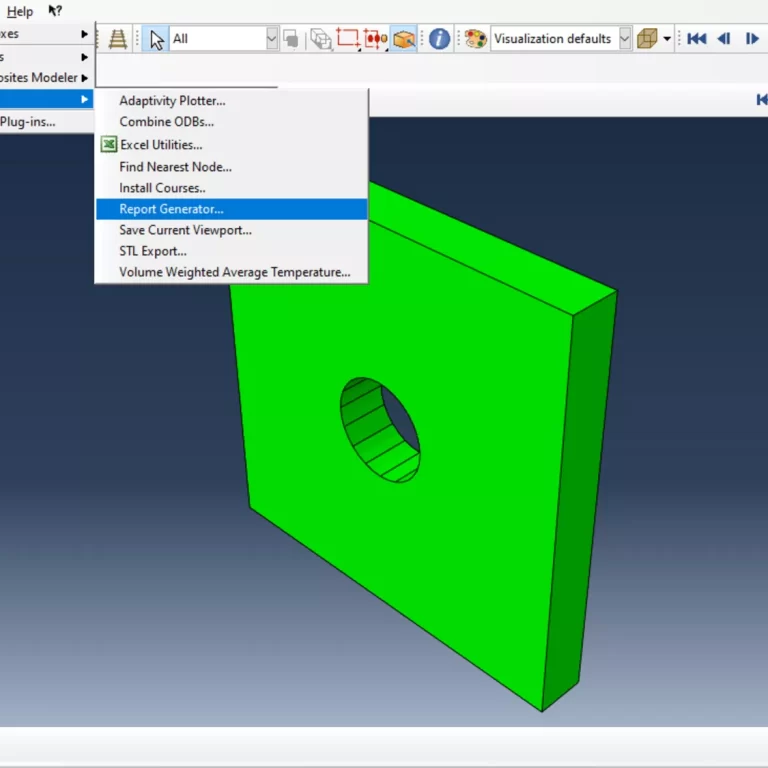
Task: Click Excel Utilities menu entry
Action: (x=160, y=145)
